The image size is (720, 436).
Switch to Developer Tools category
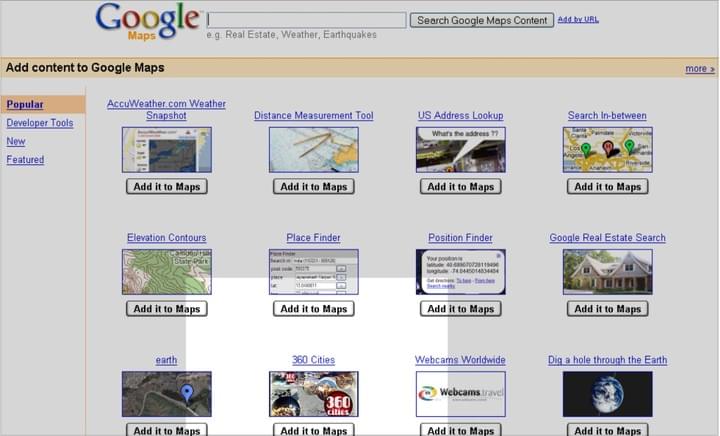pos(40,123)
